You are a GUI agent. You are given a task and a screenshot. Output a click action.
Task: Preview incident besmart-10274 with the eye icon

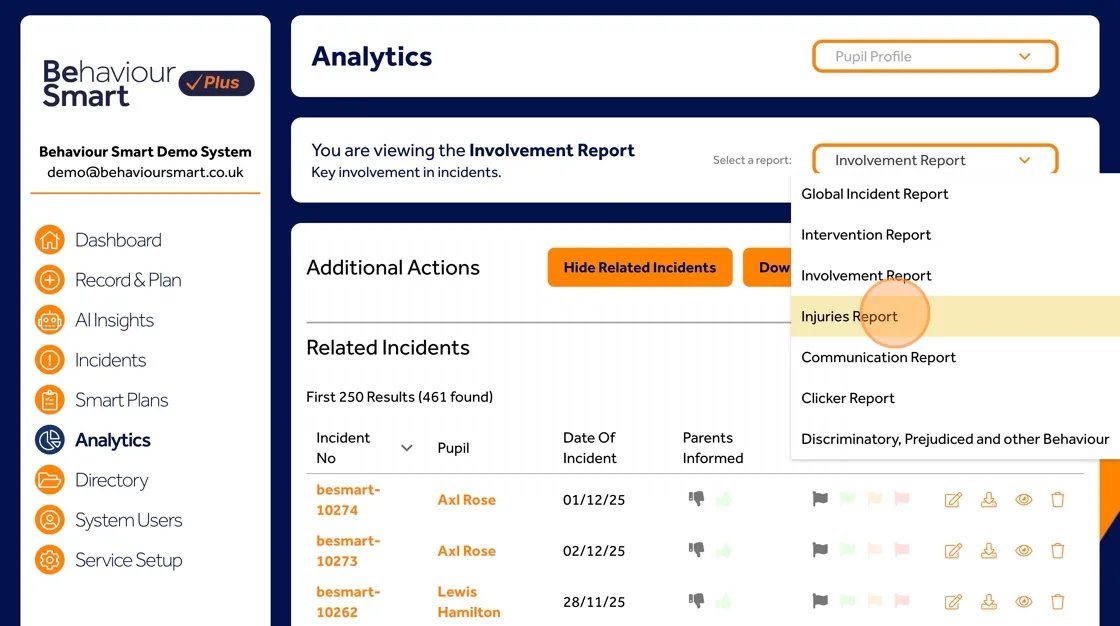click(x=1023, y=499)
